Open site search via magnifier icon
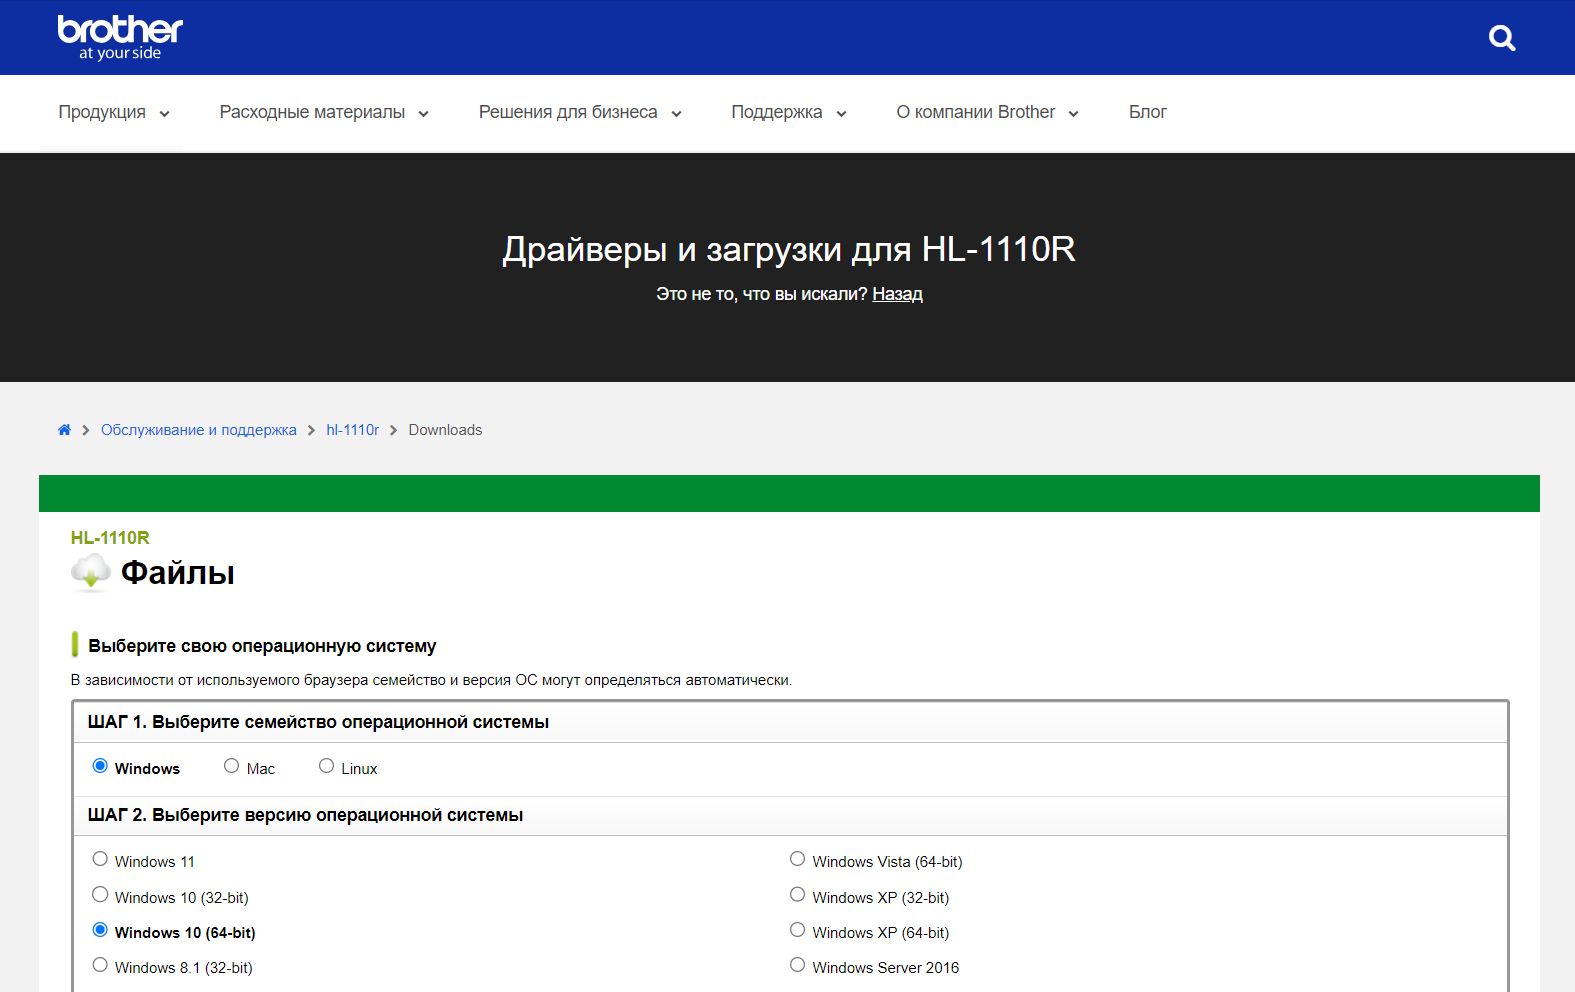1575x992 pixels. coord(1501,38)
